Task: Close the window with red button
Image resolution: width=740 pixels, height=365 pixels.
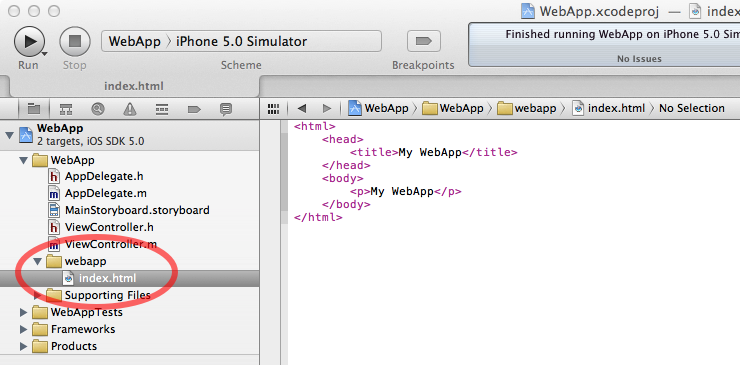Action: (14, 11)
